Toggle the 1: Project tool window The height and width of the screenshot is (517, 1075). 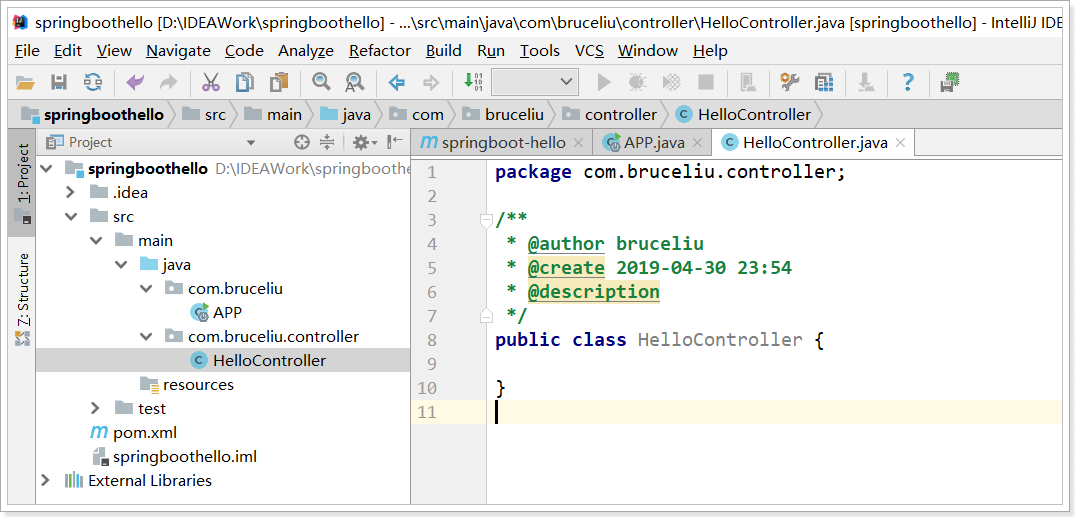click(x=22, y=182)
